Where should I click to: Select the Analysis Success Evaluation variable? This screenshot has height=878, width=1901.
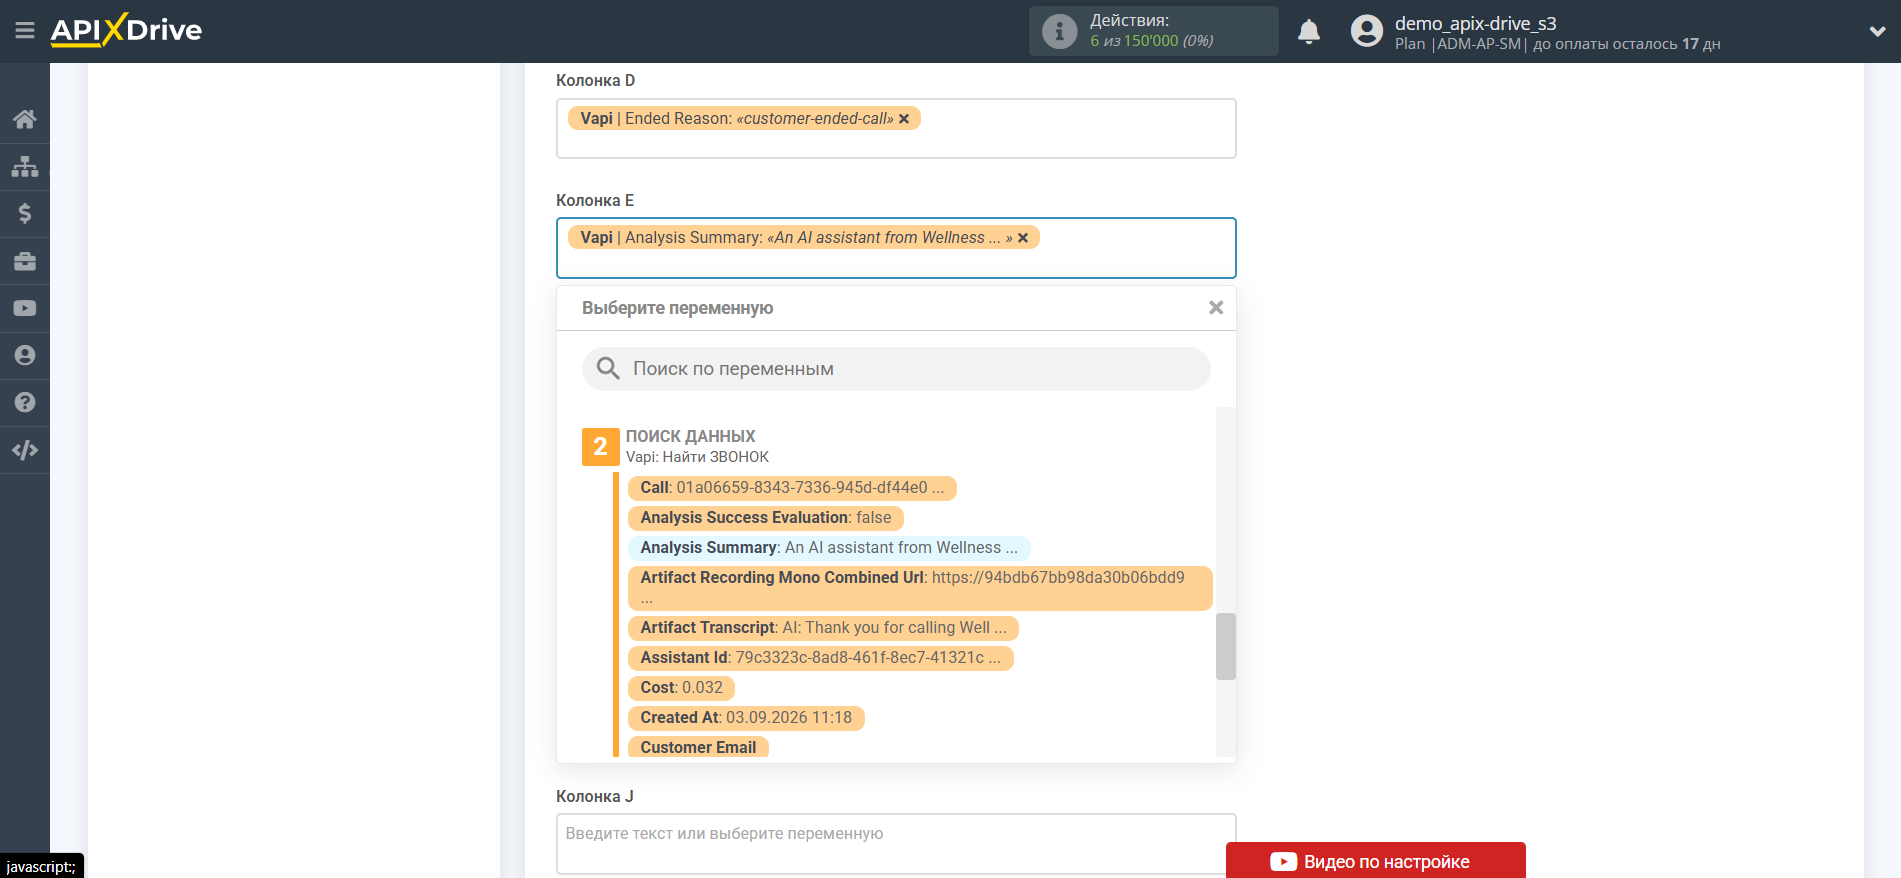tap(766, 518)
